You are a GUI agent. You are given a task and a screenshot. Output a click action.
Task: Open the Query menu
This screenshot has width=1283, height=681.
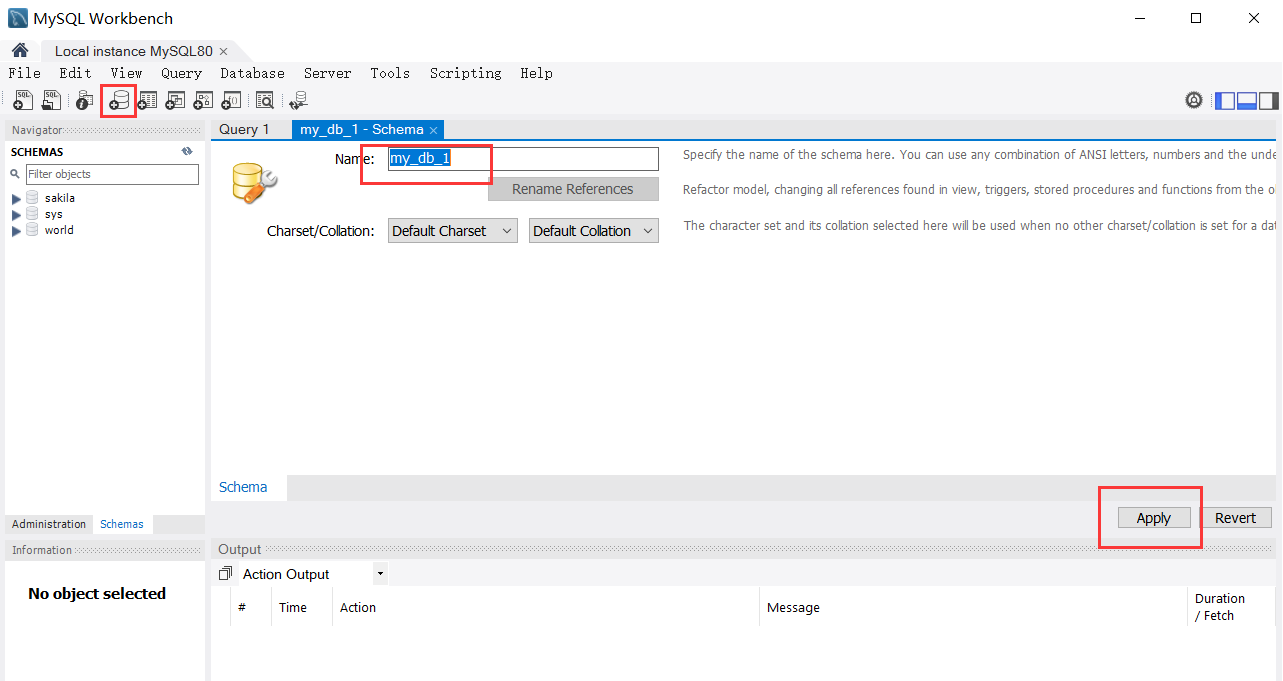coord(182,73)
